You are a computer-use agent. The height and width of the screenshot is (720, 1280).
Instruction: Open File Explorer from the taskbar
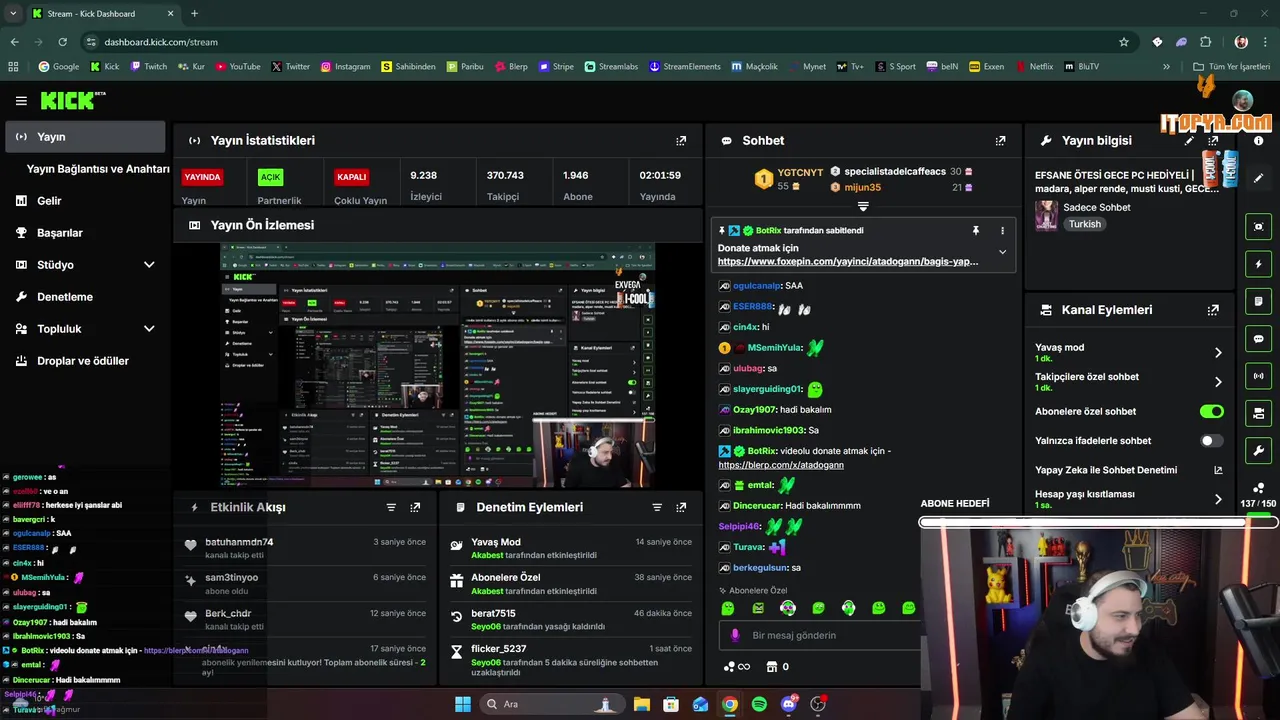(x=641, y=704)
